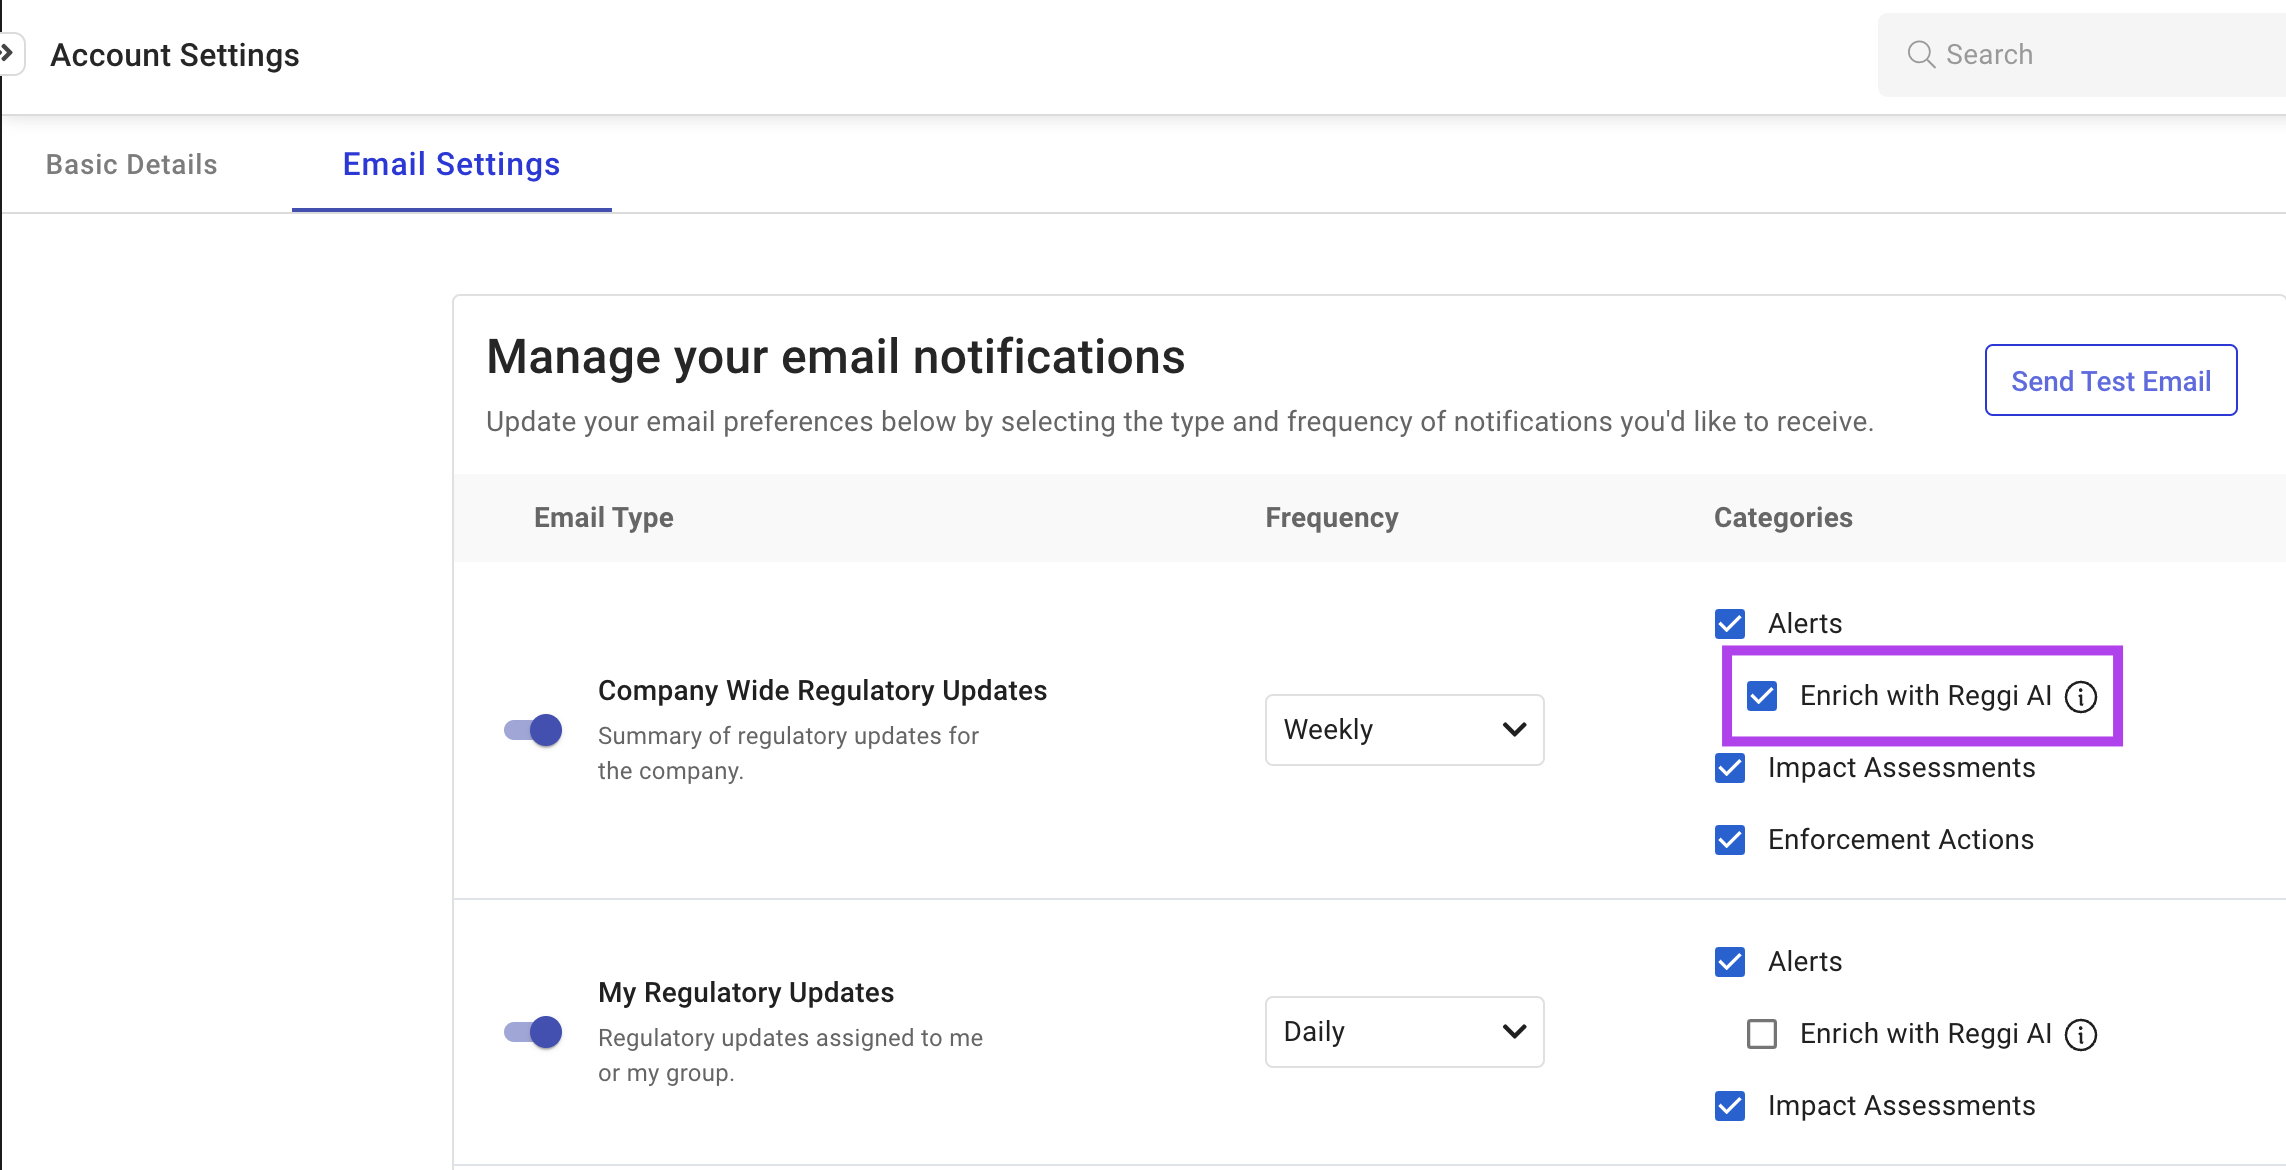Screen dimensions: 2286x1170
Task: Uncheck Impact Assessments for My Regulatory Updates
Action: (x=1730, y=1106)
